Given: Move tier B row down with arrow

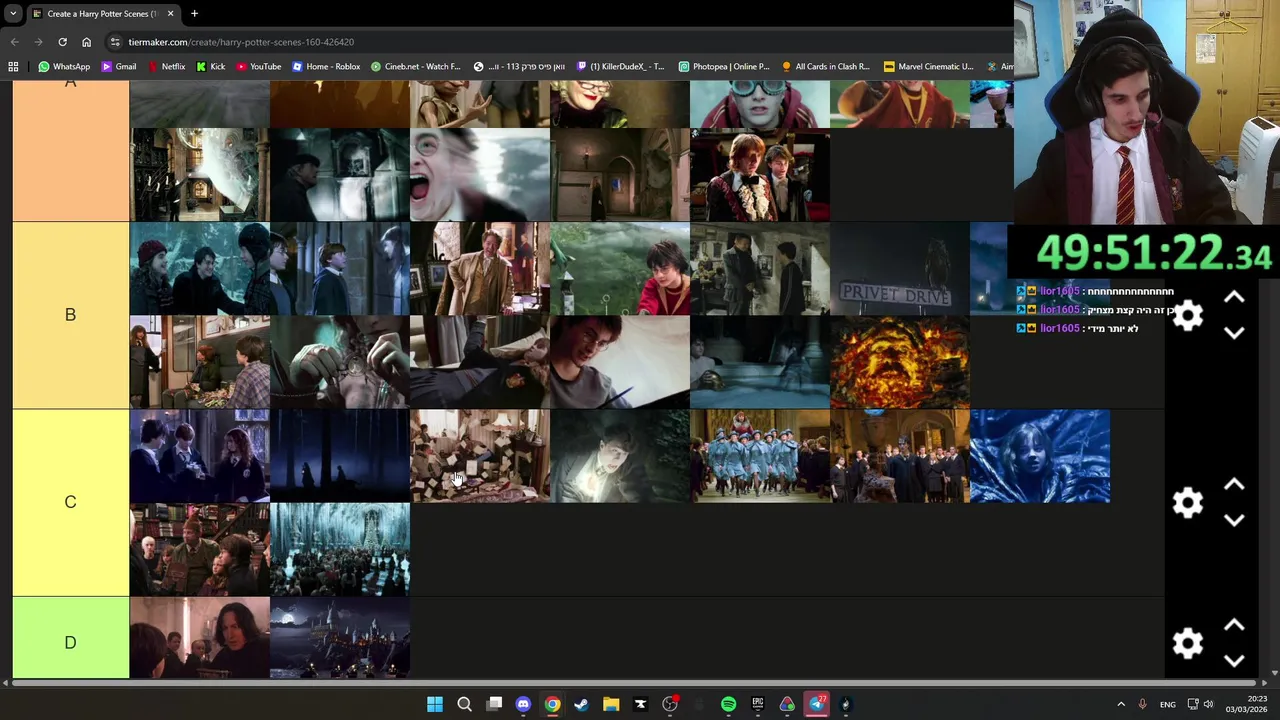Looking at the screenshot, I should (1234, 333).
